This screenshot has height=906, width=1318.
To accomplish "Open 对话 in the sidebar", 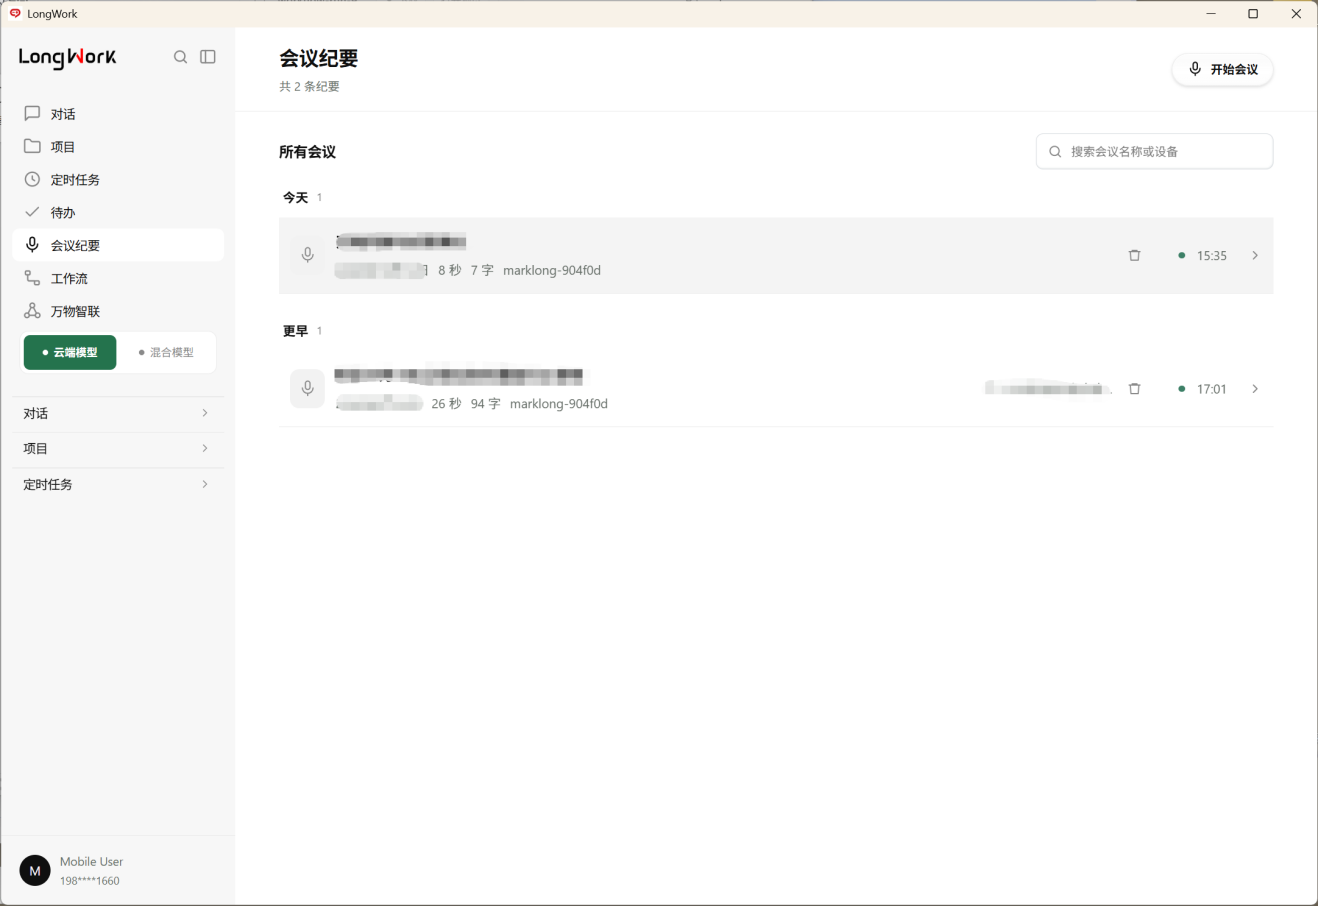I will pos(118,114).
